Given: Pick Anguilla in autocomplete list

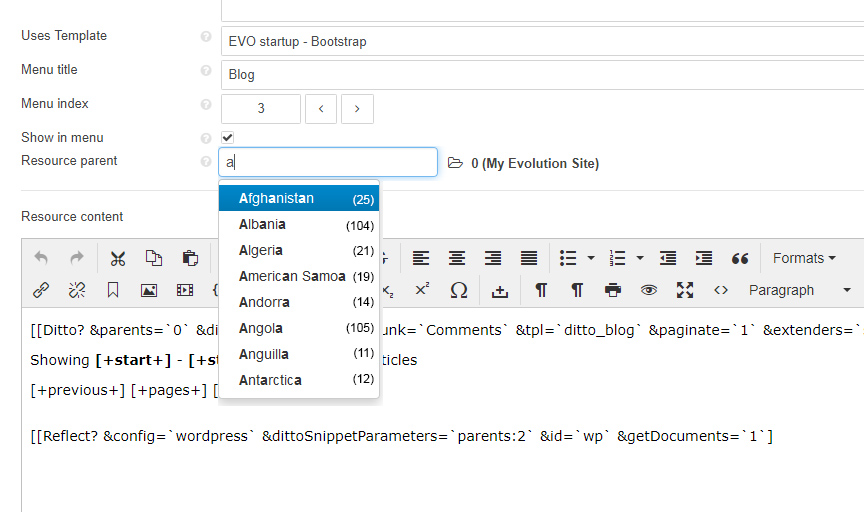Looking at the screenshot, I should [299, 354].
